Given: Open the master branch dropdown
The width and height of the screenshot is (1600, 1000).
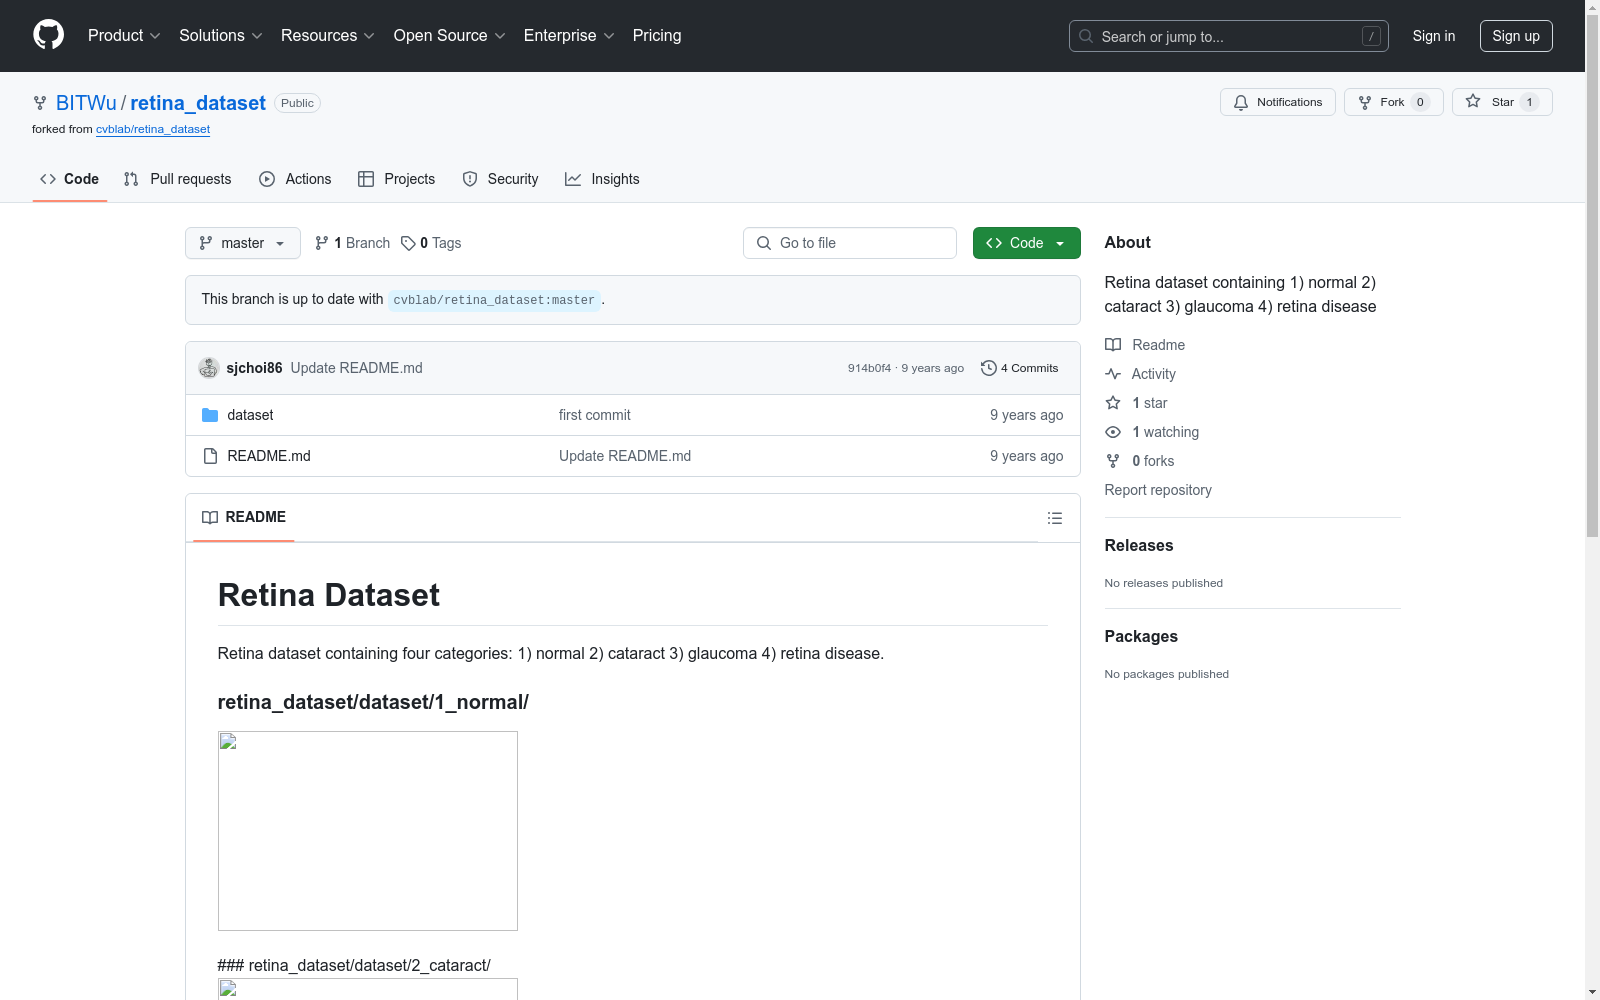Looking at the screenshot, I should click(243, 243).
